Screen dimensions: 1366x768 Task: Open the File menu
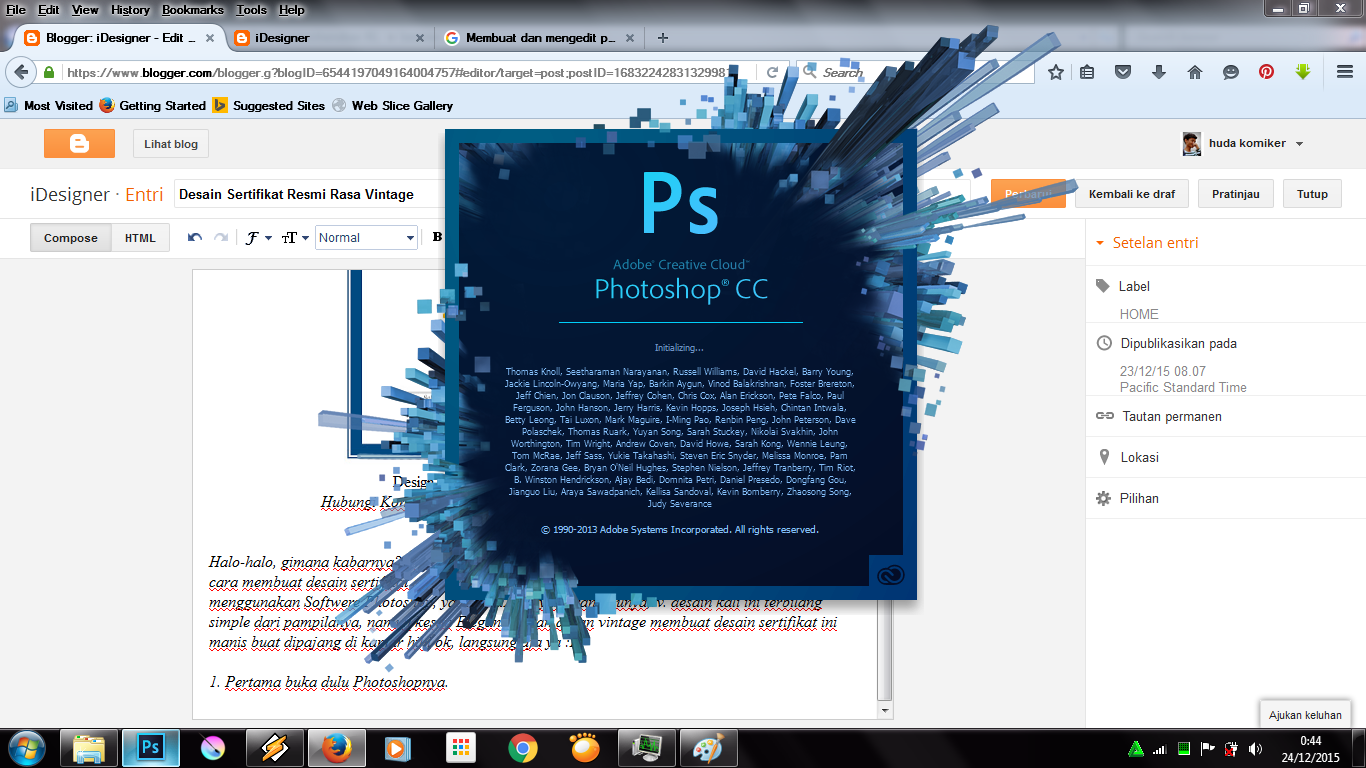pyautogui.click(x=16, y=9)
